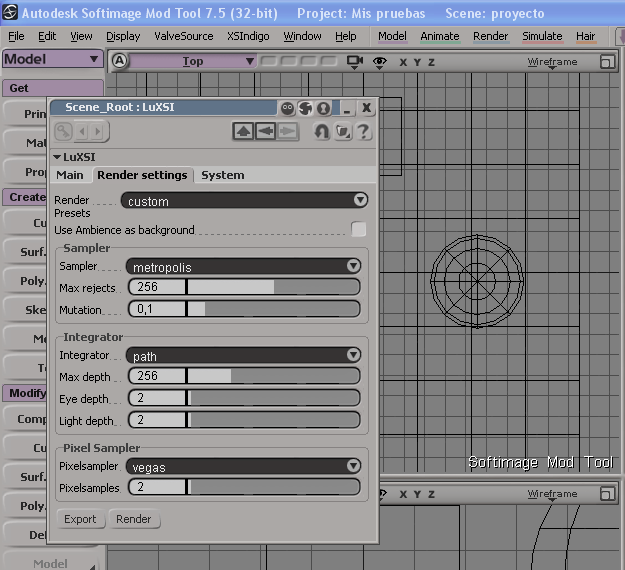Click the Max rejects value field

(x=158, y=287)
